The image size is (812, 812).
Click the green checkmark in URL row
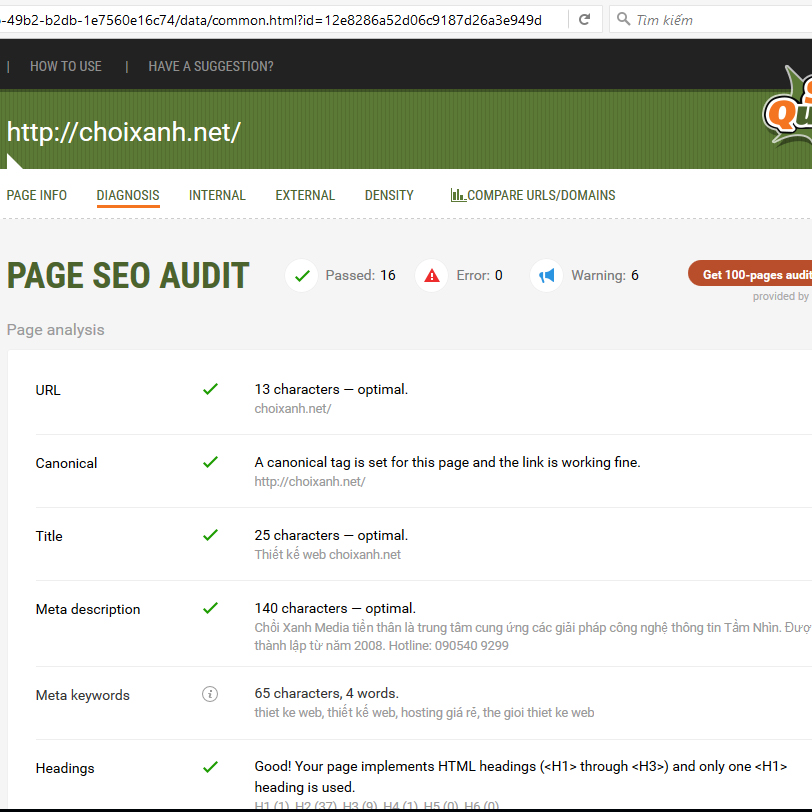tap(210, 389)
